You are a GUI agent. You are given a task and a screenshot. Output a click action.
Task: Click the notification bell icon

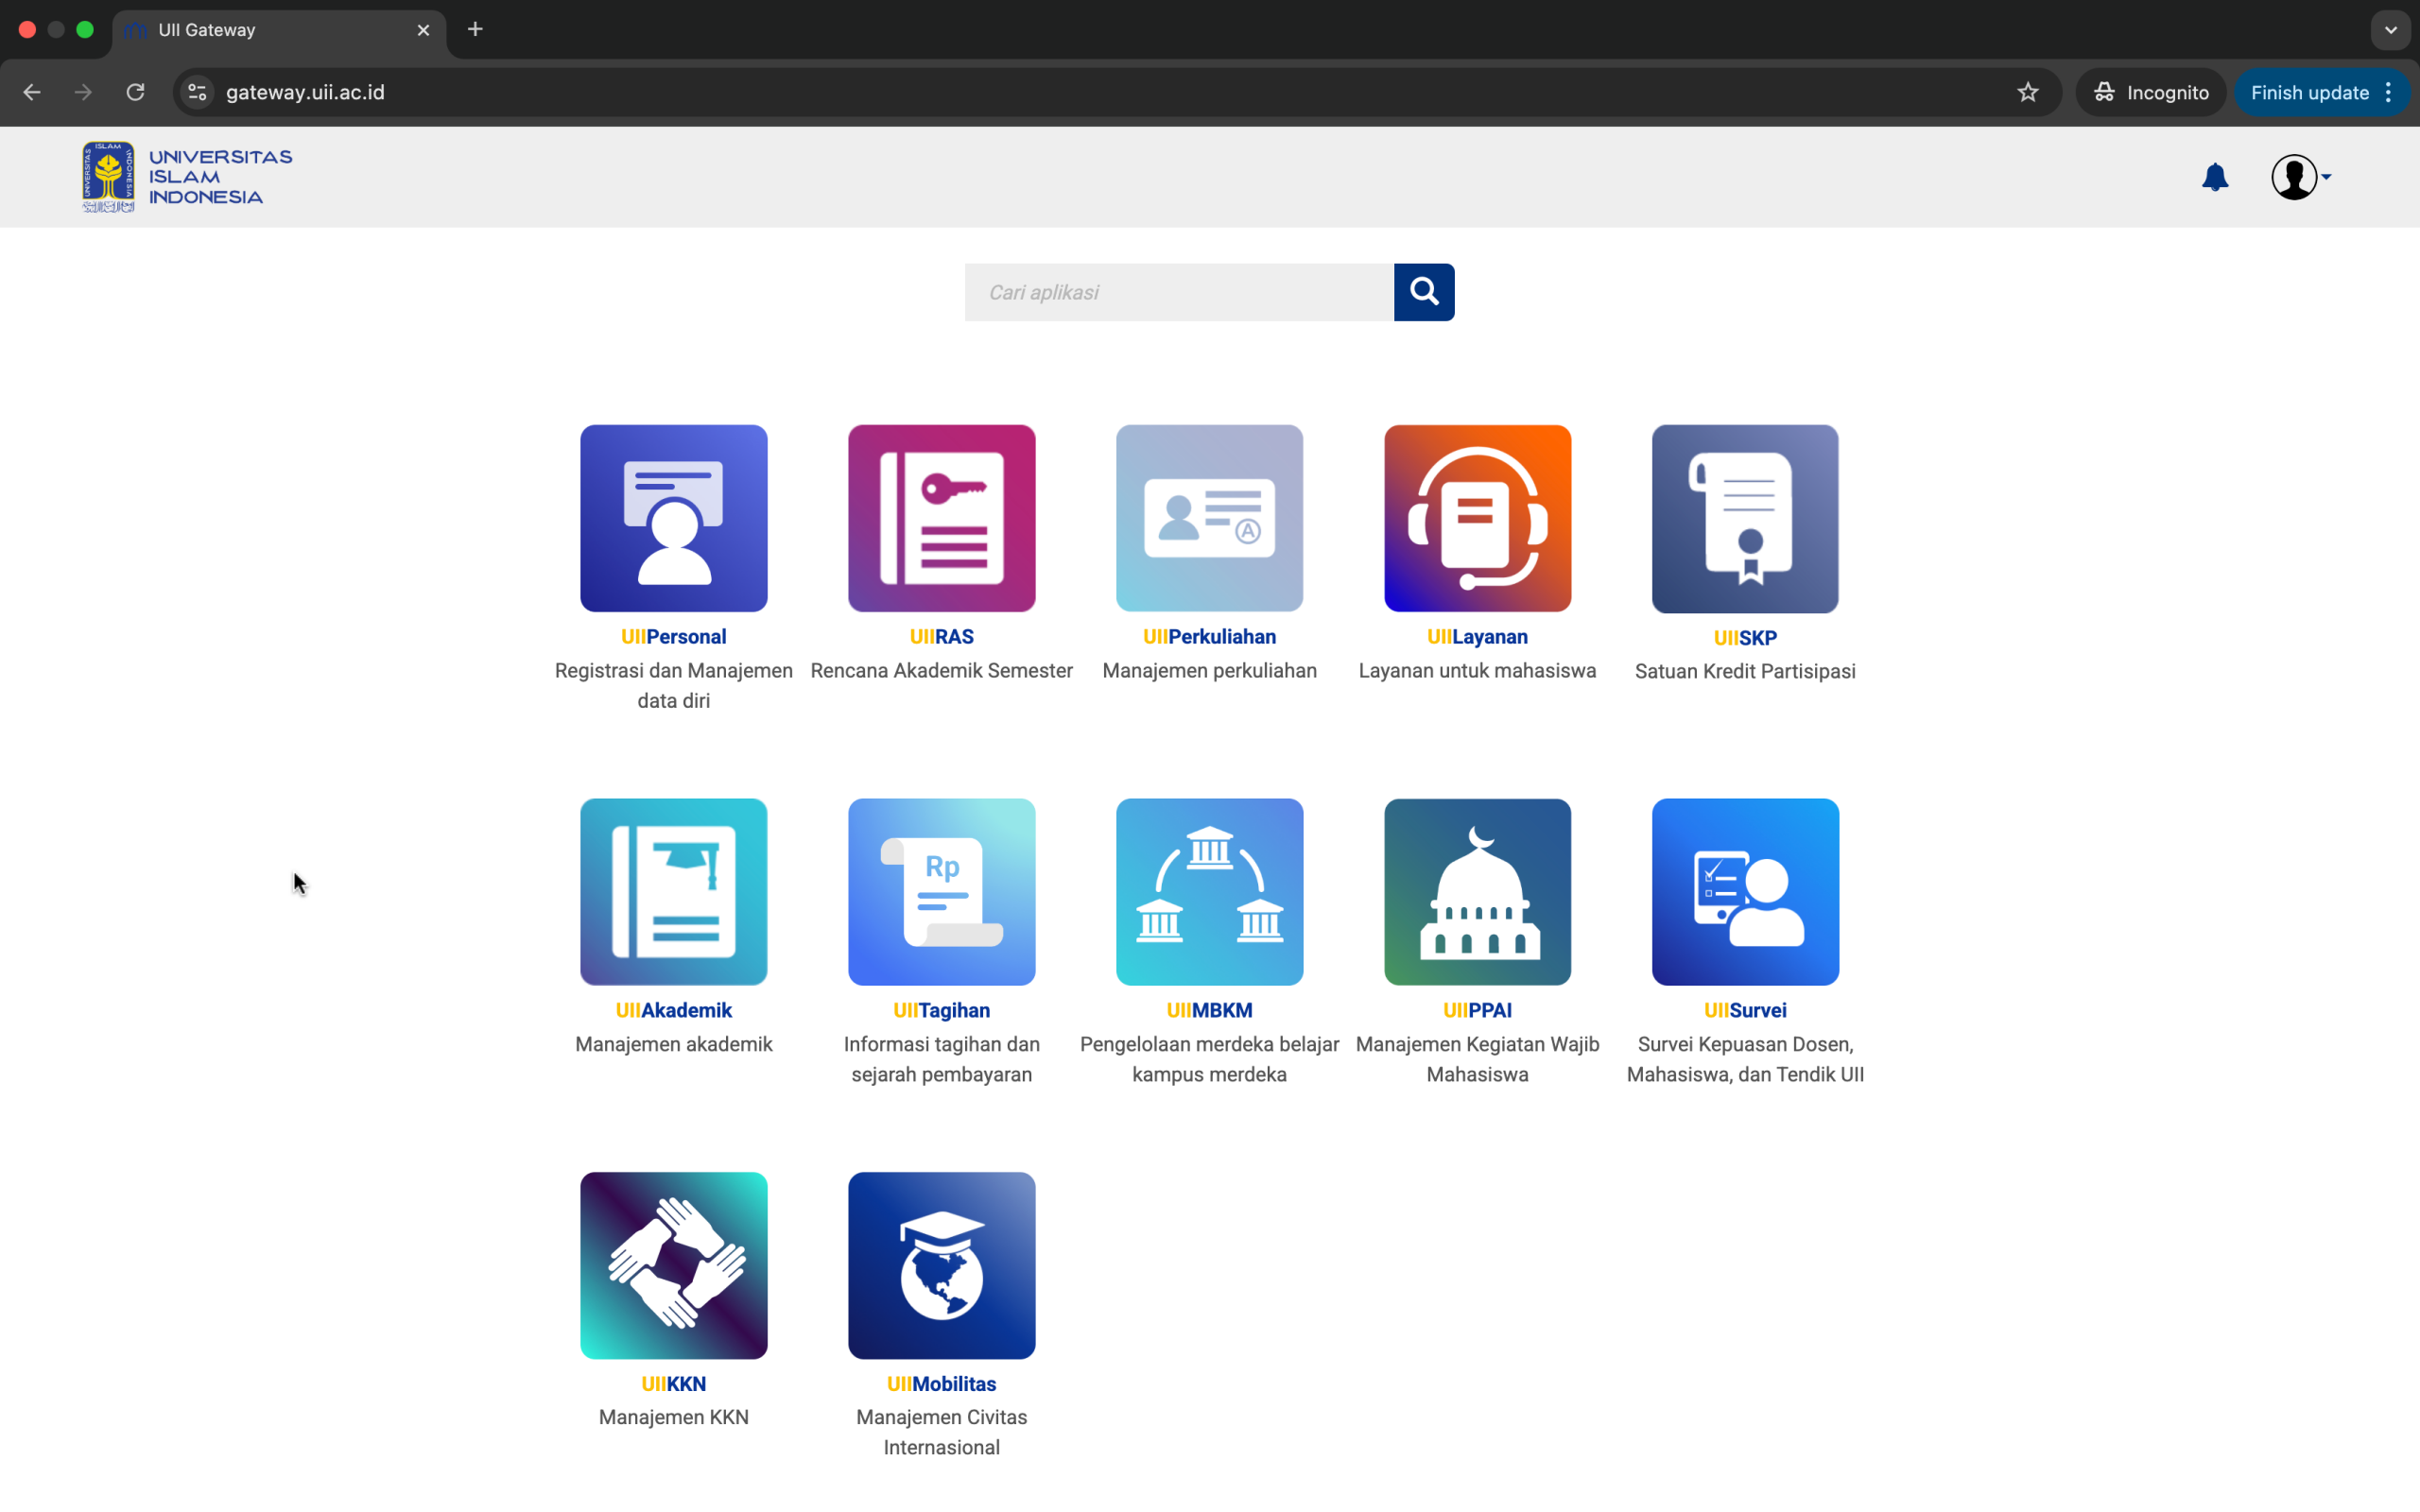[2215, 177]
